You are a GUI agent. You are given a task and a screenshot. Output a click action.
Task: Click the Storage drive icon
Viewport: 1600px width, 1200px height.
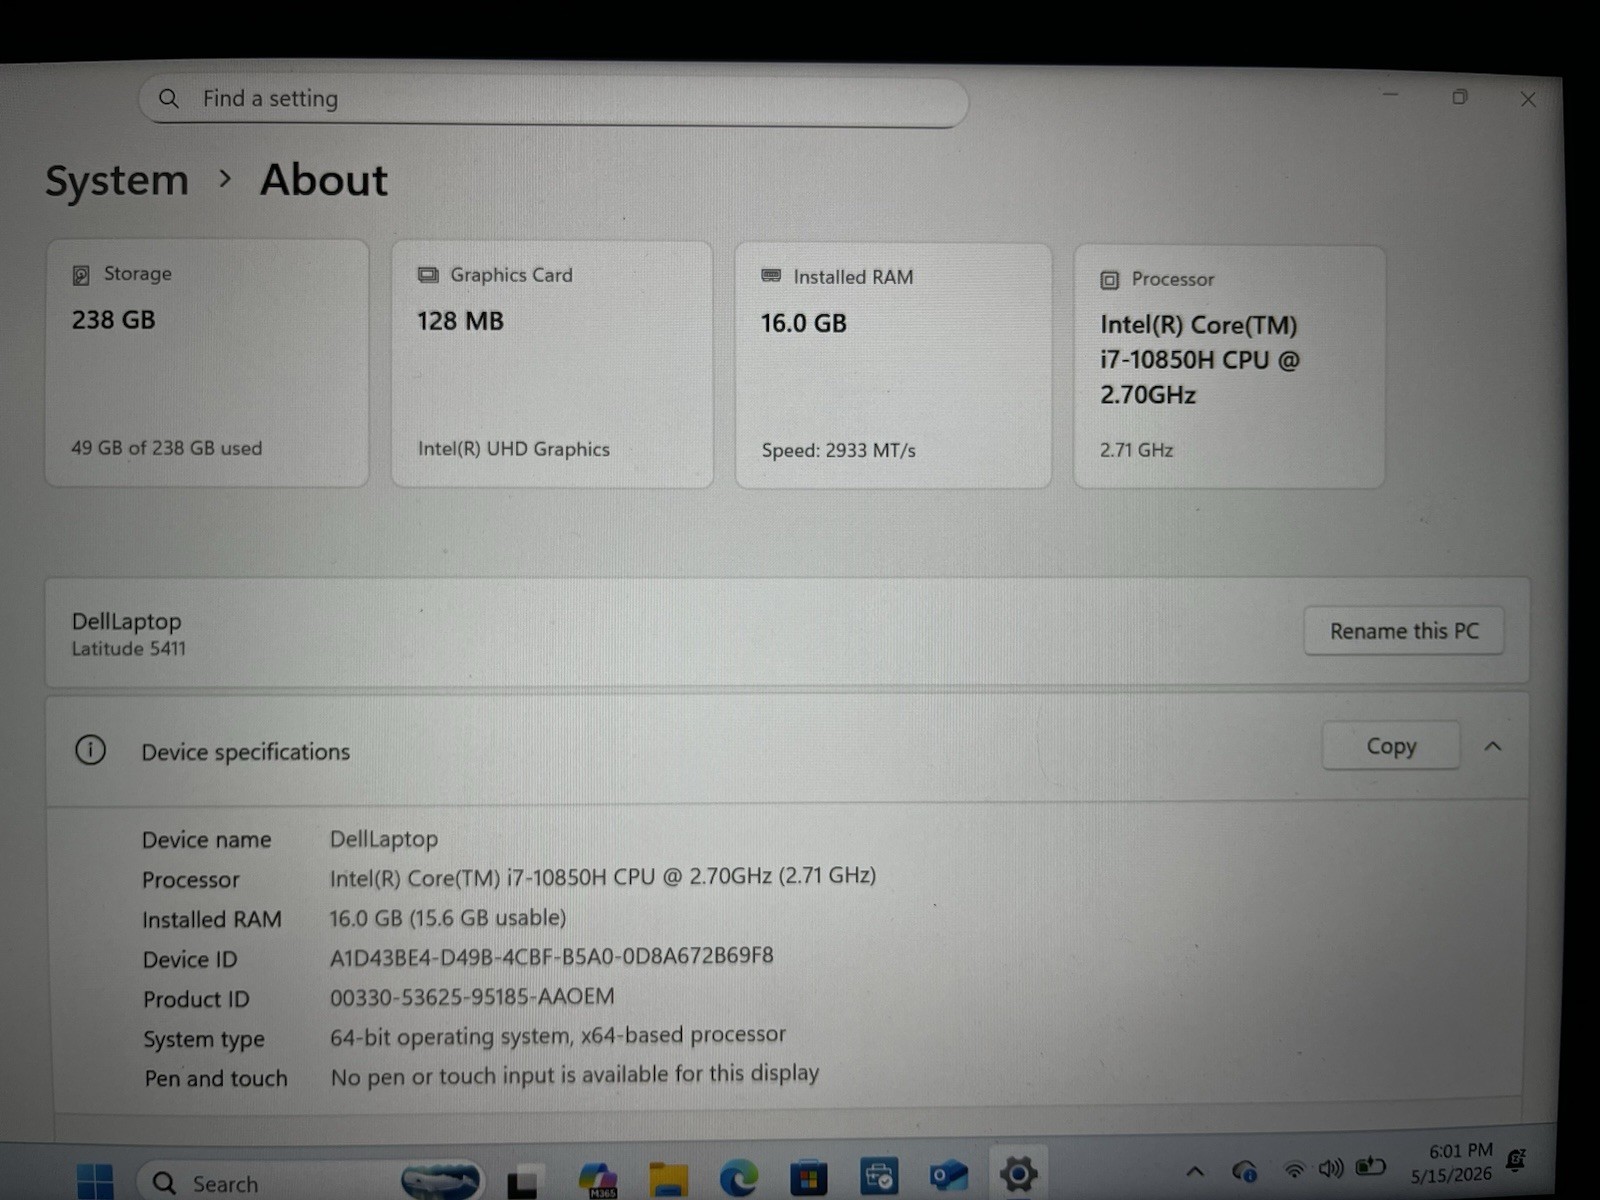81,275
